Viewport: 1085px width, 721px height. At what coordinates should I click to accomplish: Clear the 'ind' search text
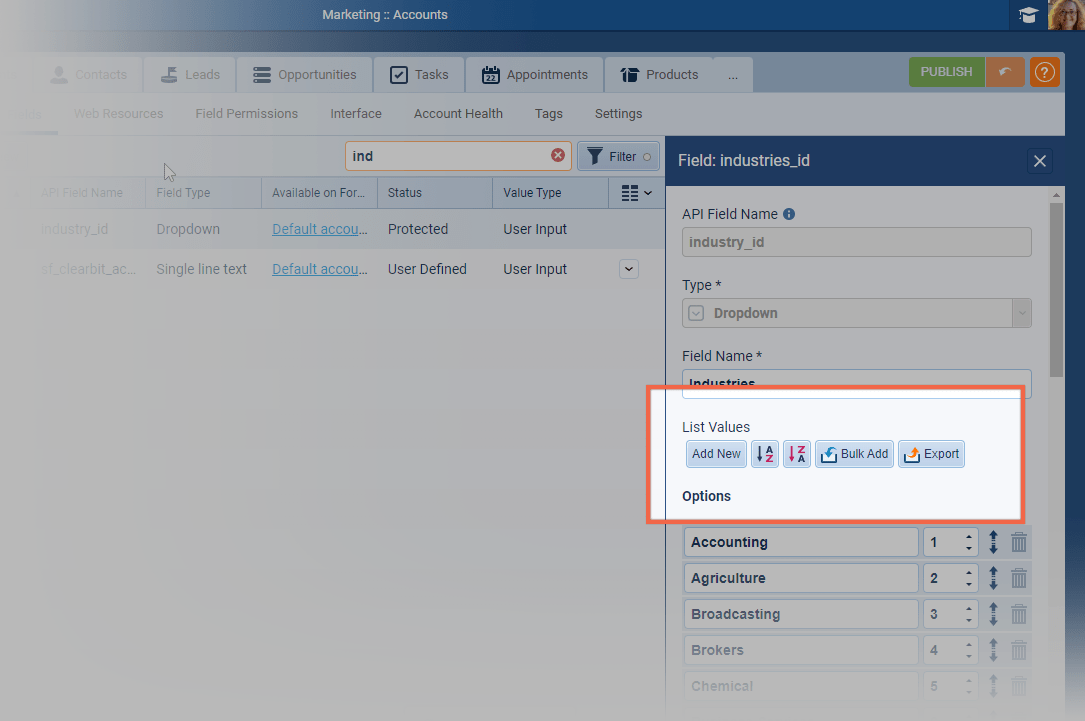[558, 156]
